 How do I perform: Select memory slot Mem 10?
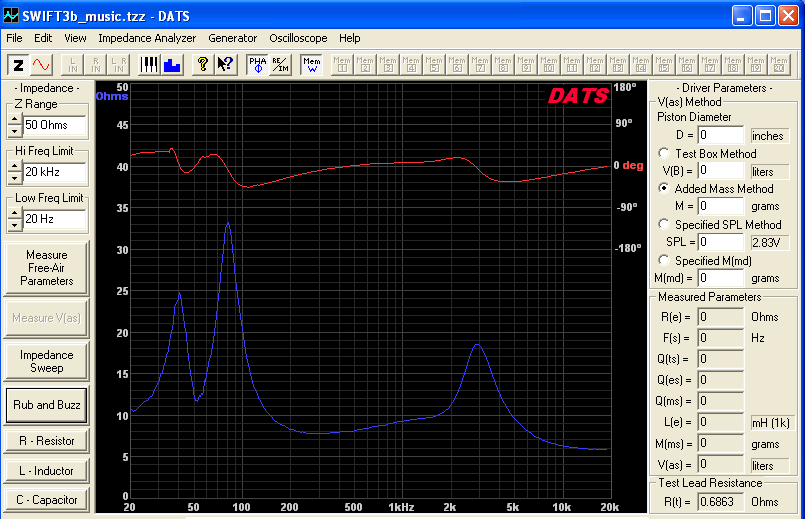[x=549, y=65]
